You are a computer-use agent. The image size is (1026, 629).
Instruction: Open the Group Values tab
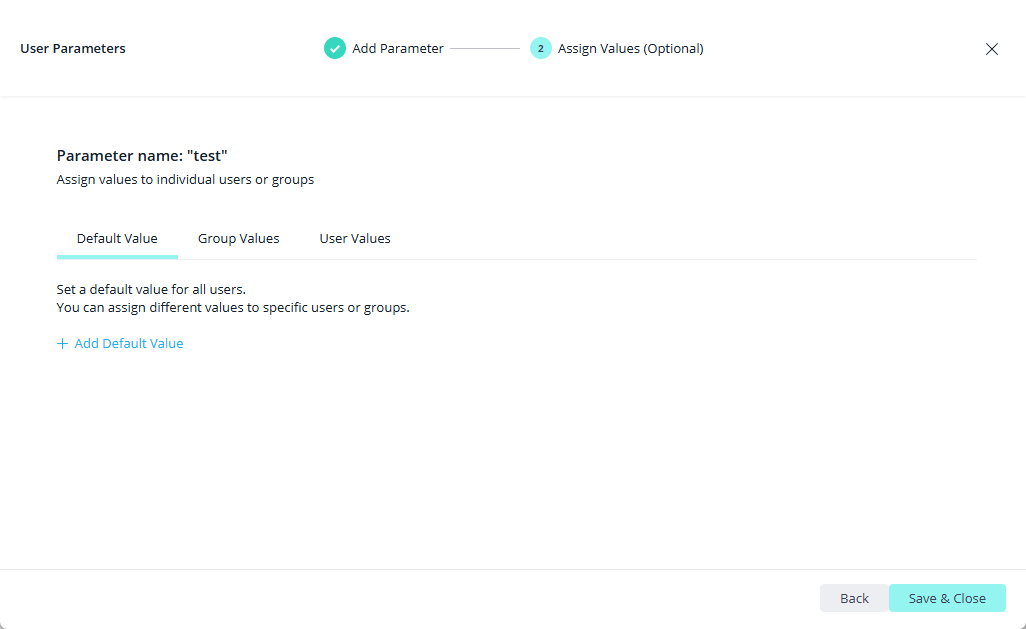click(238, 238)
